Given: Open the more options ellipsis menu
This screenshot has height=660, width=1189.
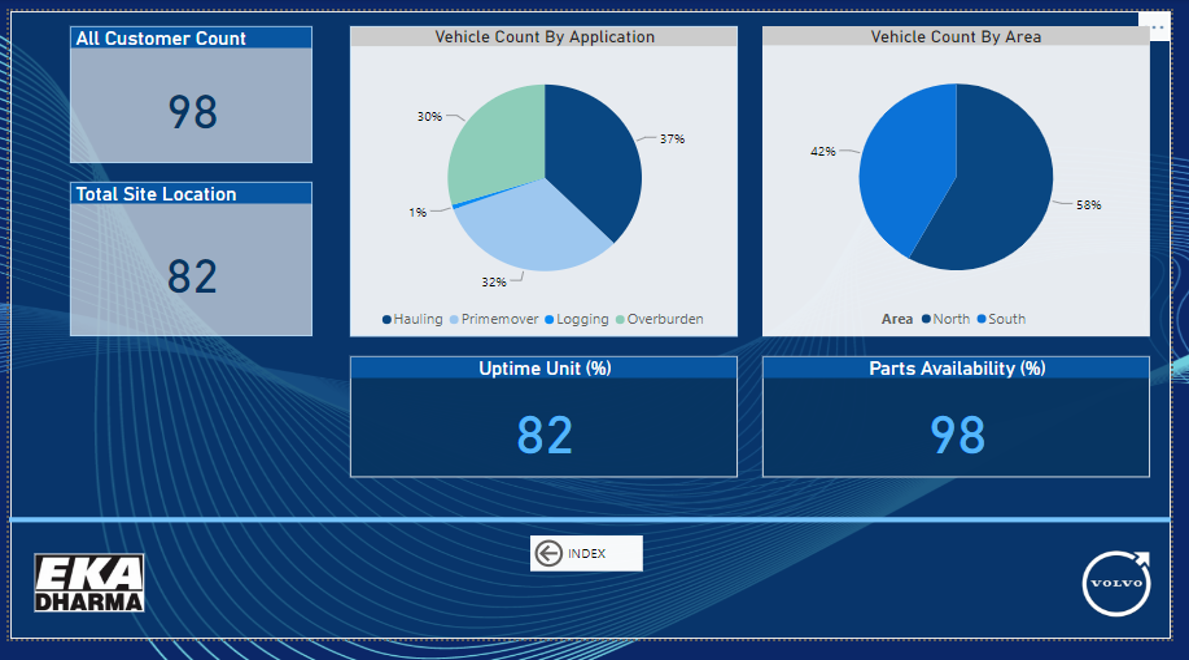Looking at the screenshot, I should [1157, 28].
